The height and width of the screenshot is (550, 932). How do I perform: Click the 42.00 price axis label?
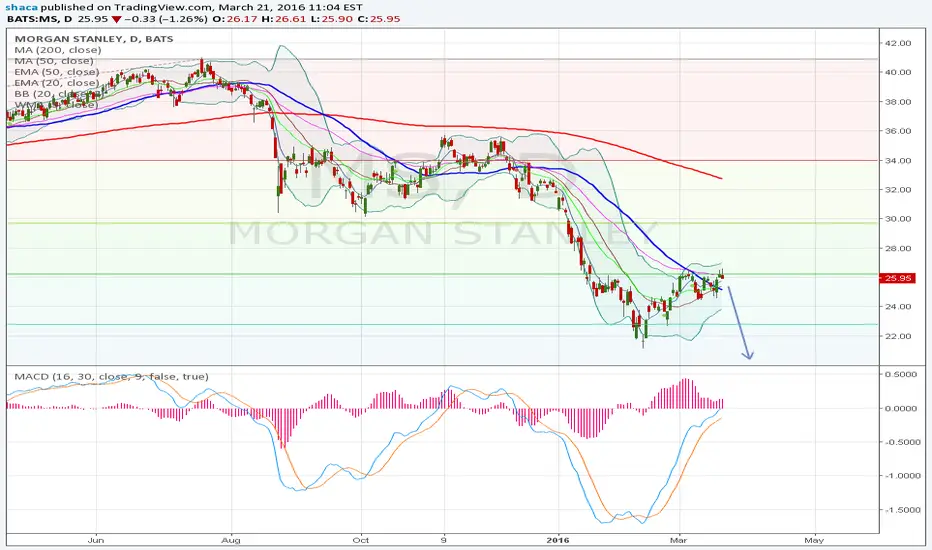click(x=898, y=43)
